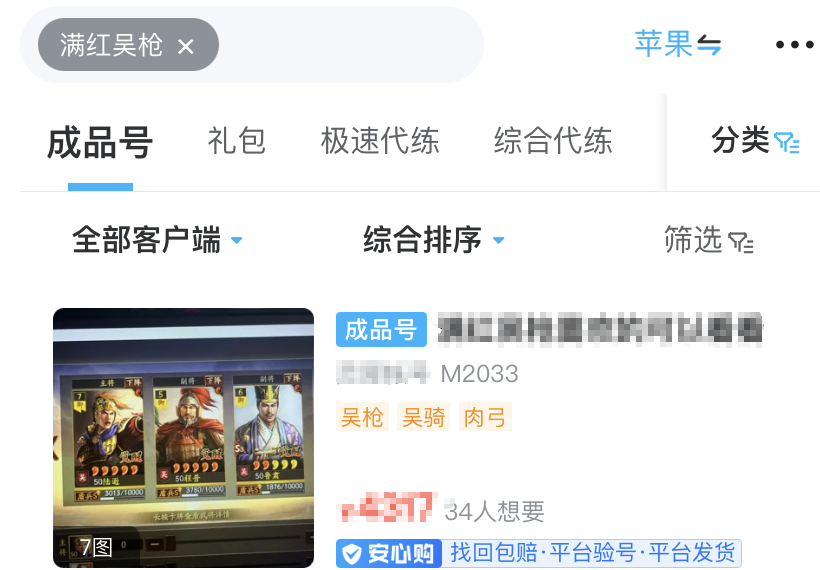This screenshot has height=570, width=820.
Task: Switch to the 礼包 tab
Action: tap(236, 141)
